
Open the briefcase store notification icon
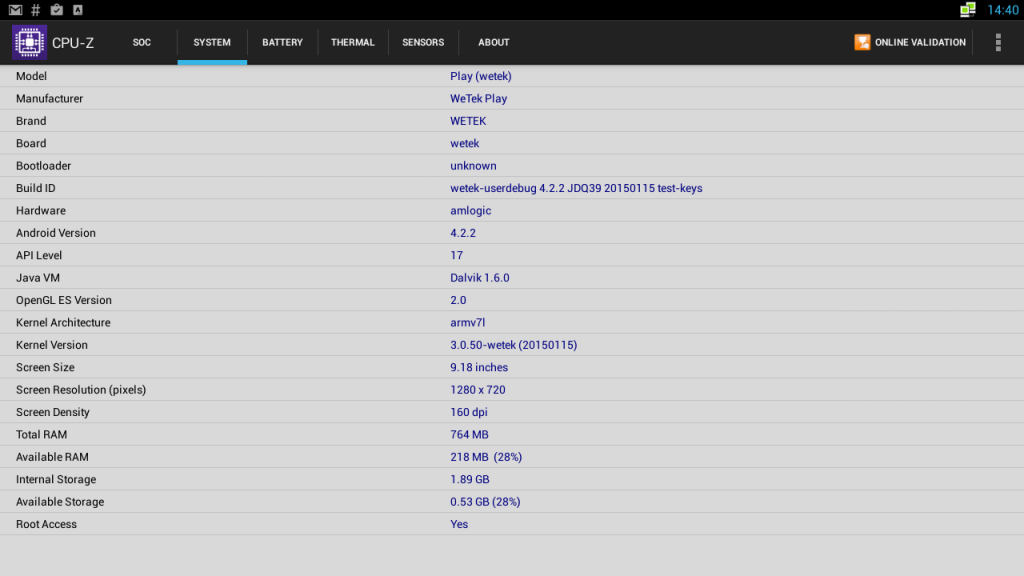(x=57, y=10)
